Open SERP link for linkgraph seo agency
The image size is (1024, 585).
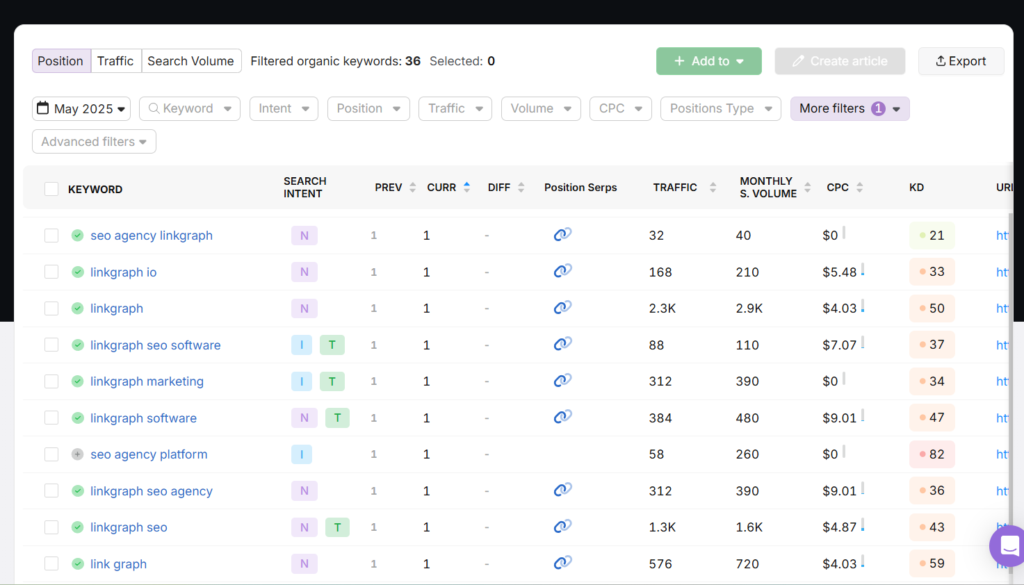coord(562,490)
